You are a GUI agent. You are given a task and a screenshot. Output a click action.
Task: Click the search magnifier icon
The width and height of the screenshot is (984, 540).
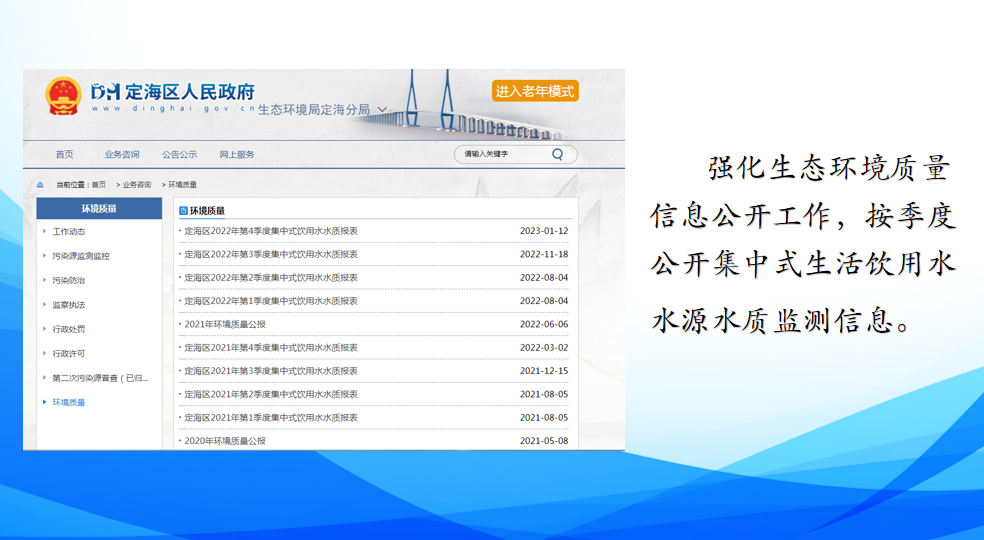[557, 154]
